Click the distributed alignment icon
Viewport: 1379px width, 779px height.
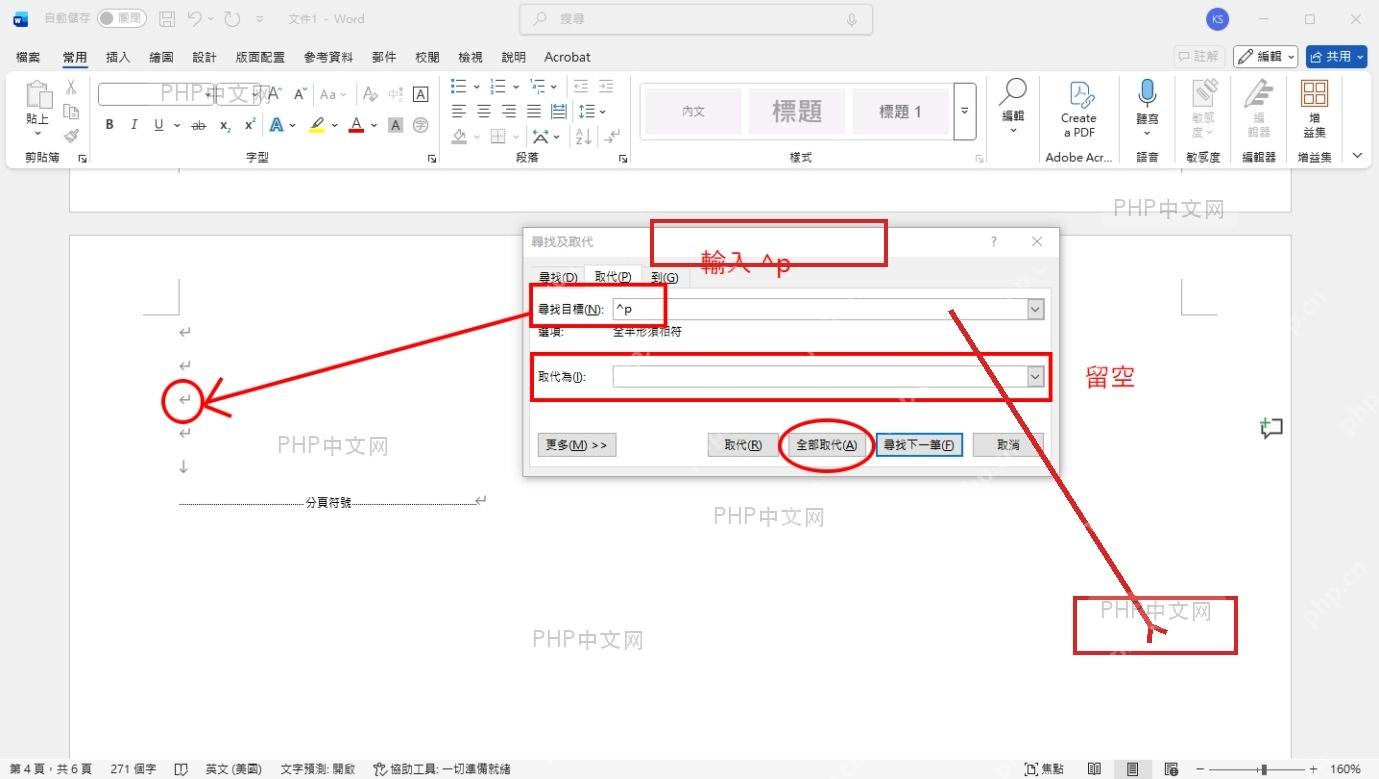(x=559, y=111)
